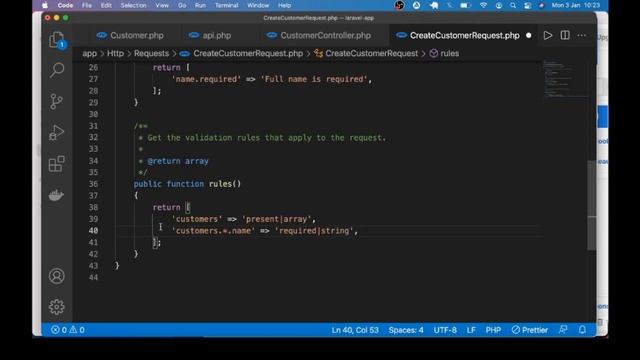This screenshot has width=640, height=360.
Task: Open the Window menu
Action: (258, 5)
